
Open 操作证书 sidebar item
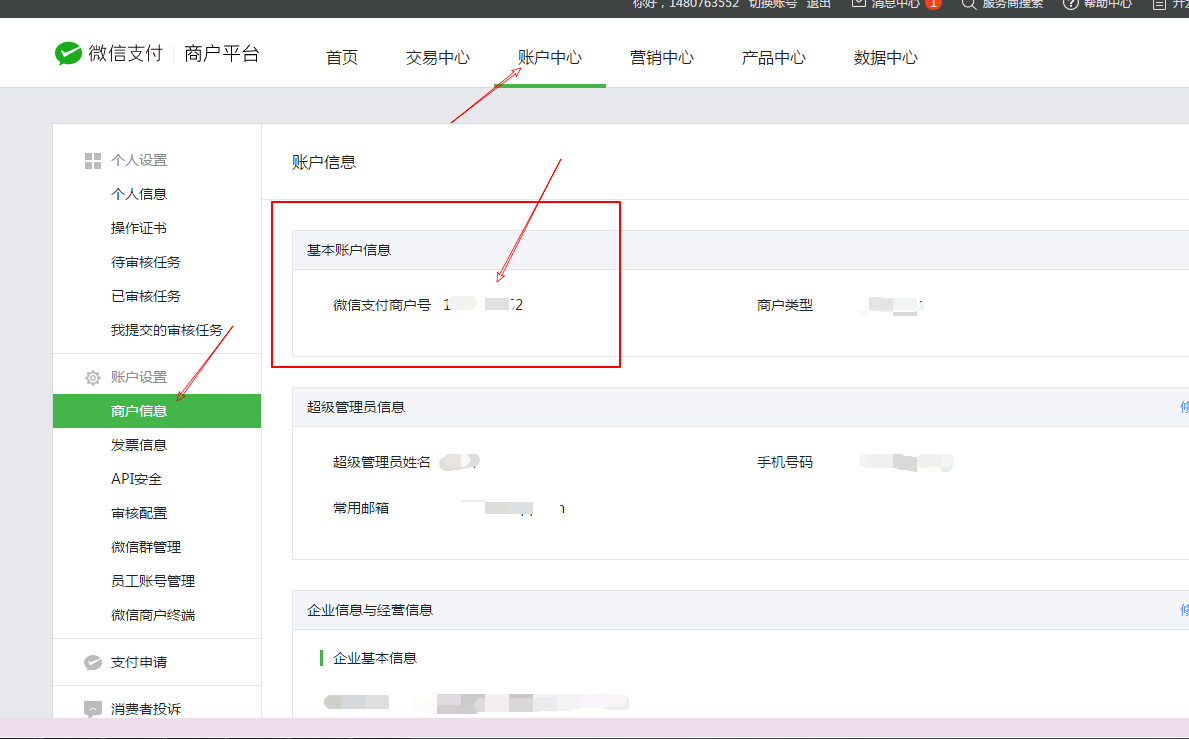coord(139,228)
